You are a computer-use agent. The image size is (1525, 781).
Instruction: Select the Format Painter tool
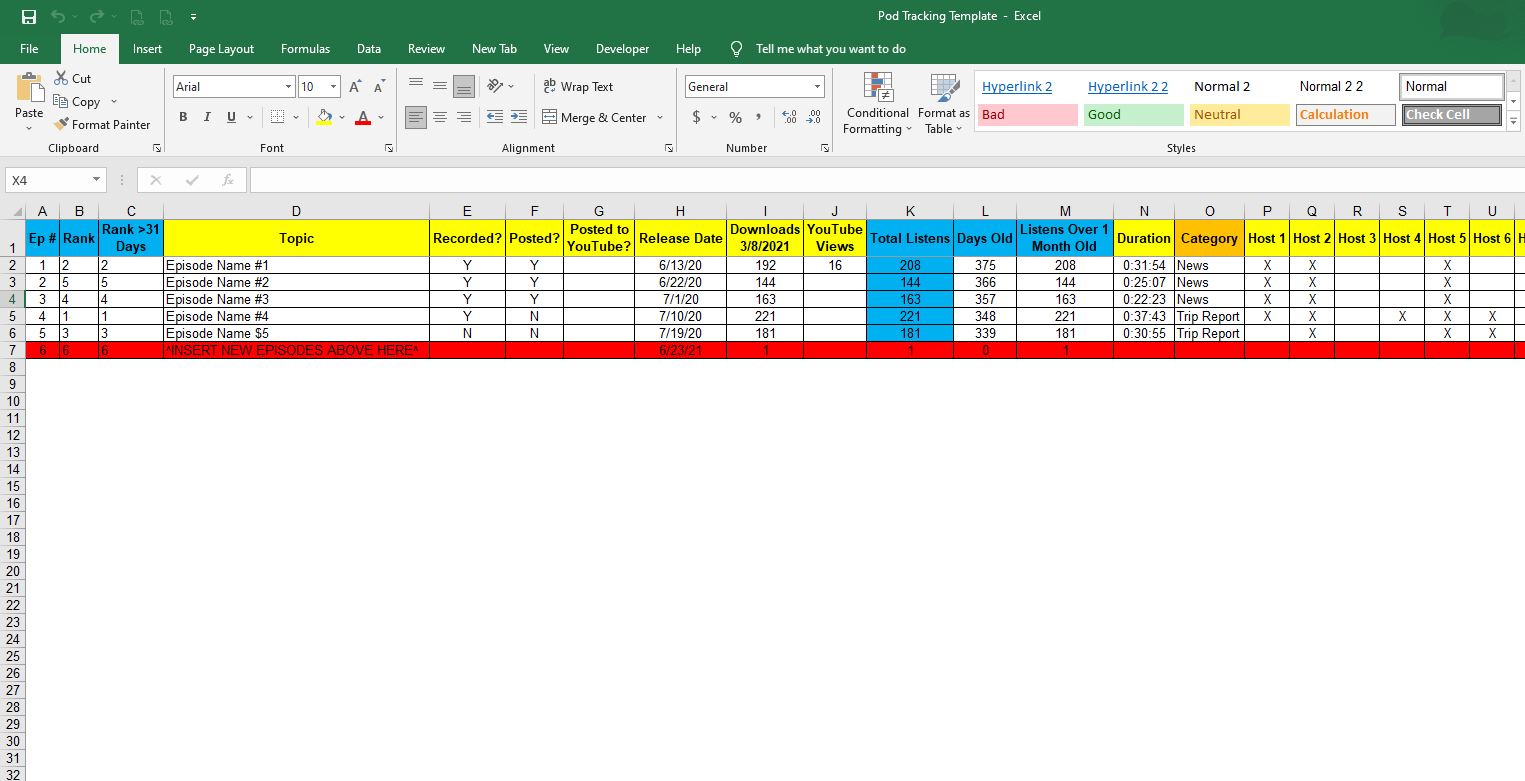103,124
